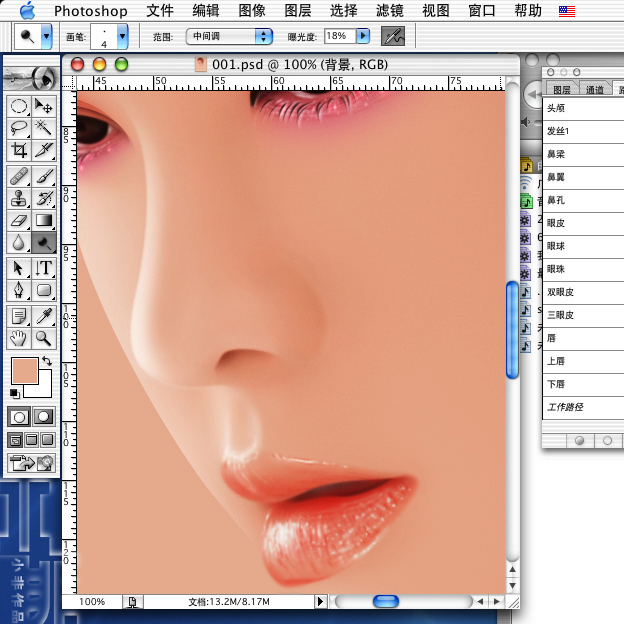The height and width of the screenshot is (624, 624).
Task: Open the 范围 range dropdown
Action: [229, 36]
